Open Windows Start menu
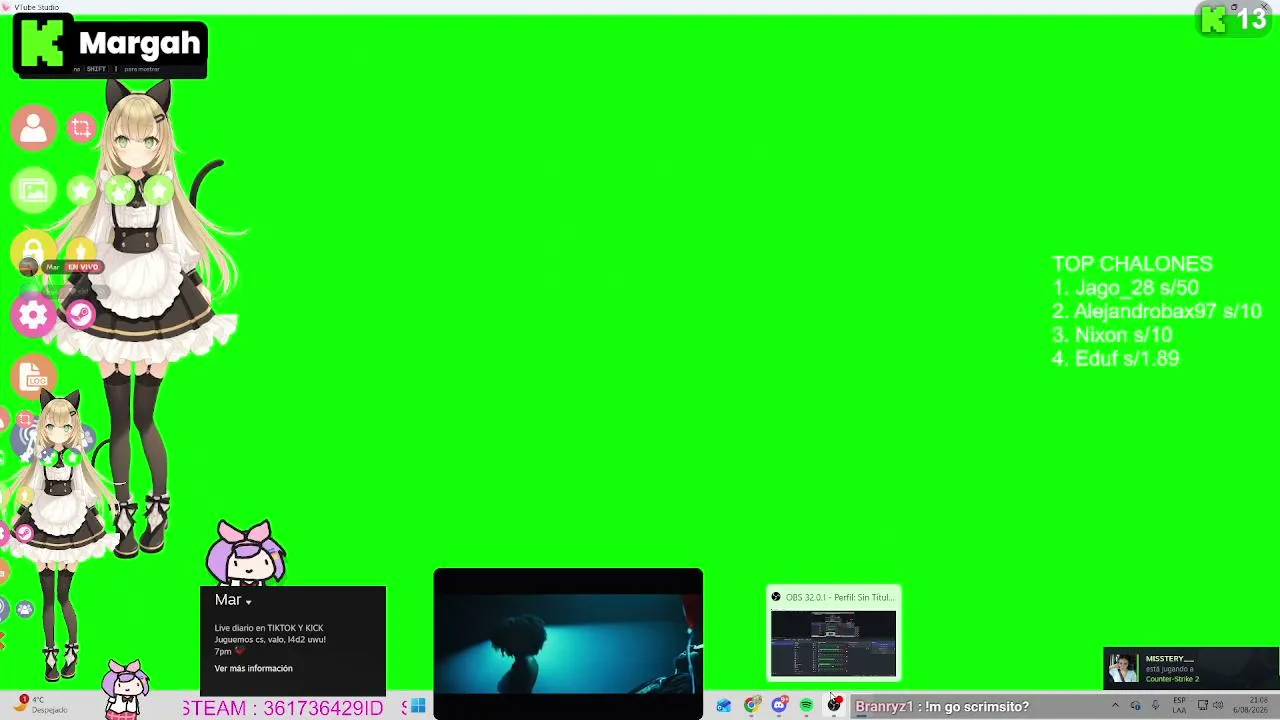The image size is (1280, 720). point(418,706)
